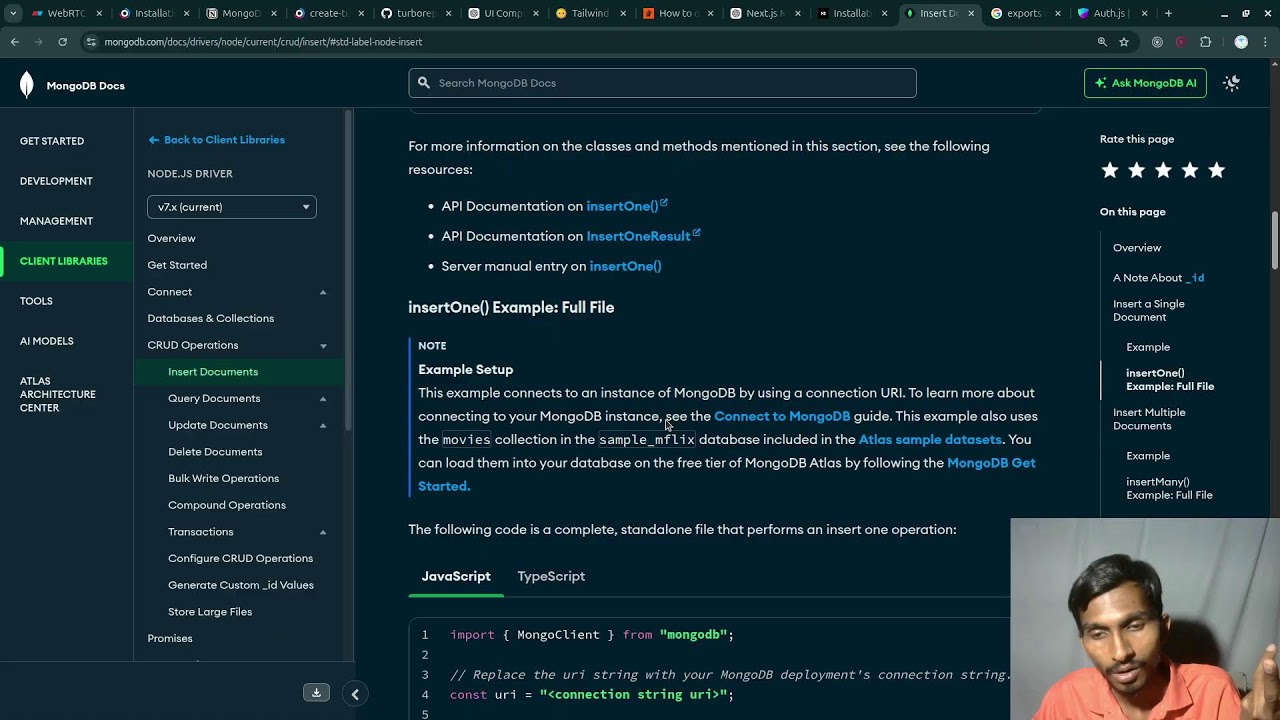Open the InsertOneResult API link
The height and width of the screenshot is (720, 1280).
tap(643, 236)
